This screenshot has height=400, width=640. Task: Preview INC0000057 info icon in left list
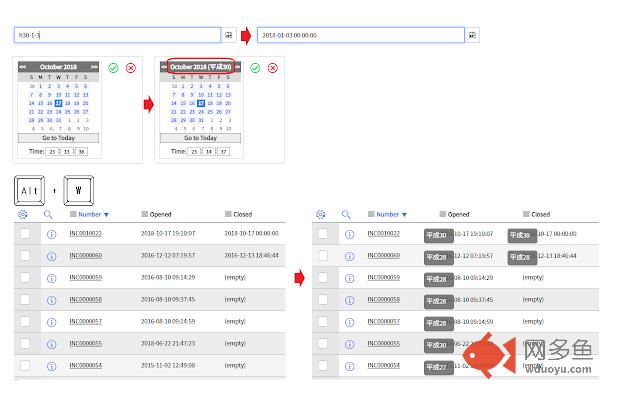tap(51, 322)
